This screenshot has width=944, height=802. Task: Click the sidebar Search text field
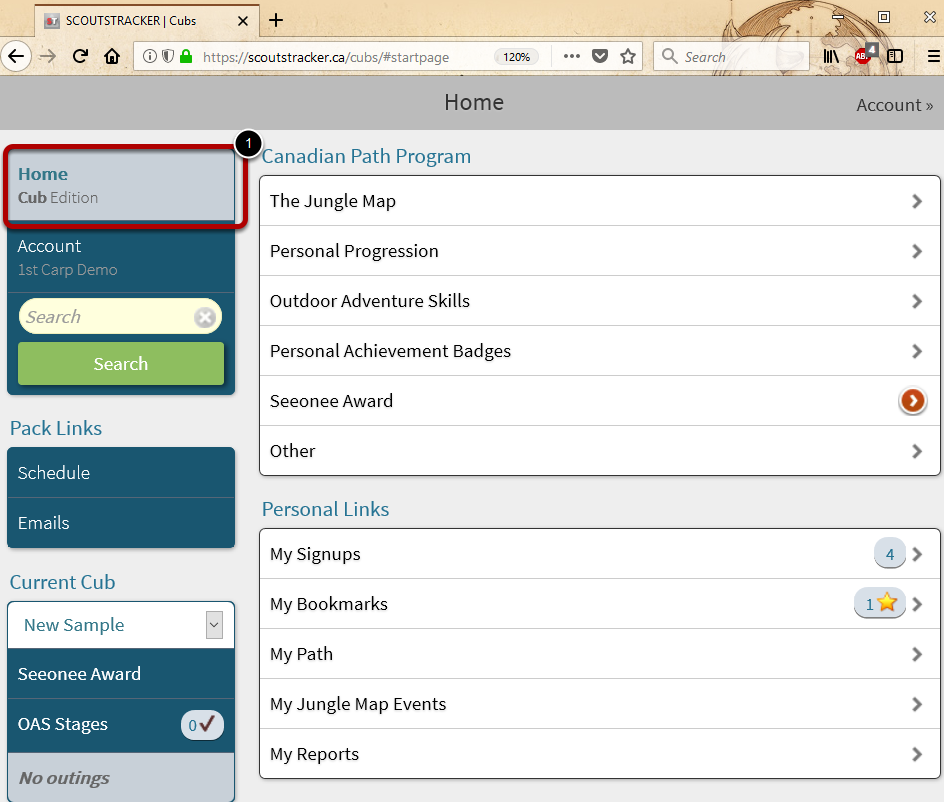click(x=120, y=317)
